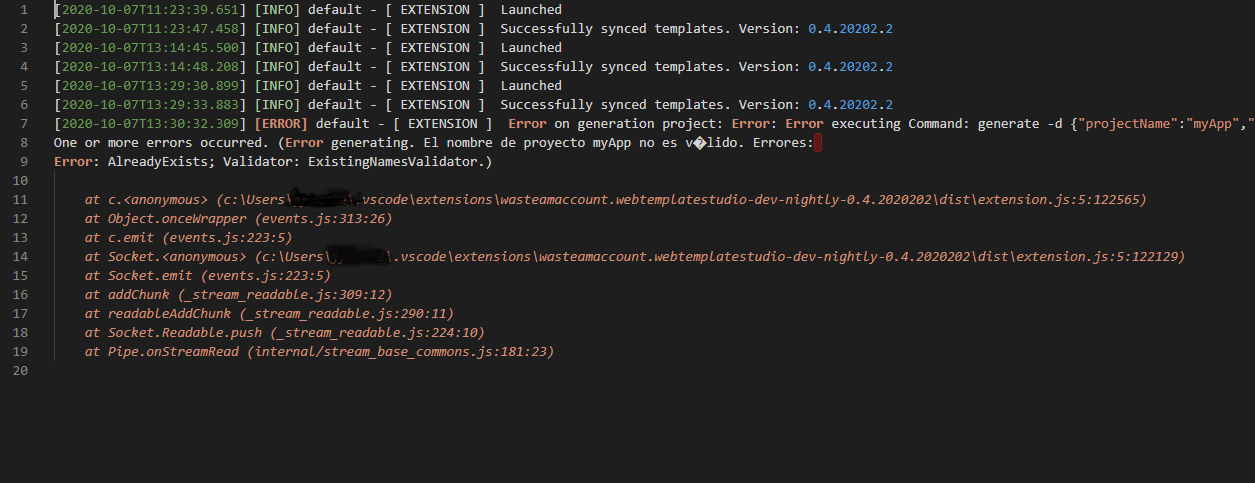This screenshot has height=483, width=1255.
Task: Click extension.js:5:122565 path on line 11
Action: click(1056, 200)
